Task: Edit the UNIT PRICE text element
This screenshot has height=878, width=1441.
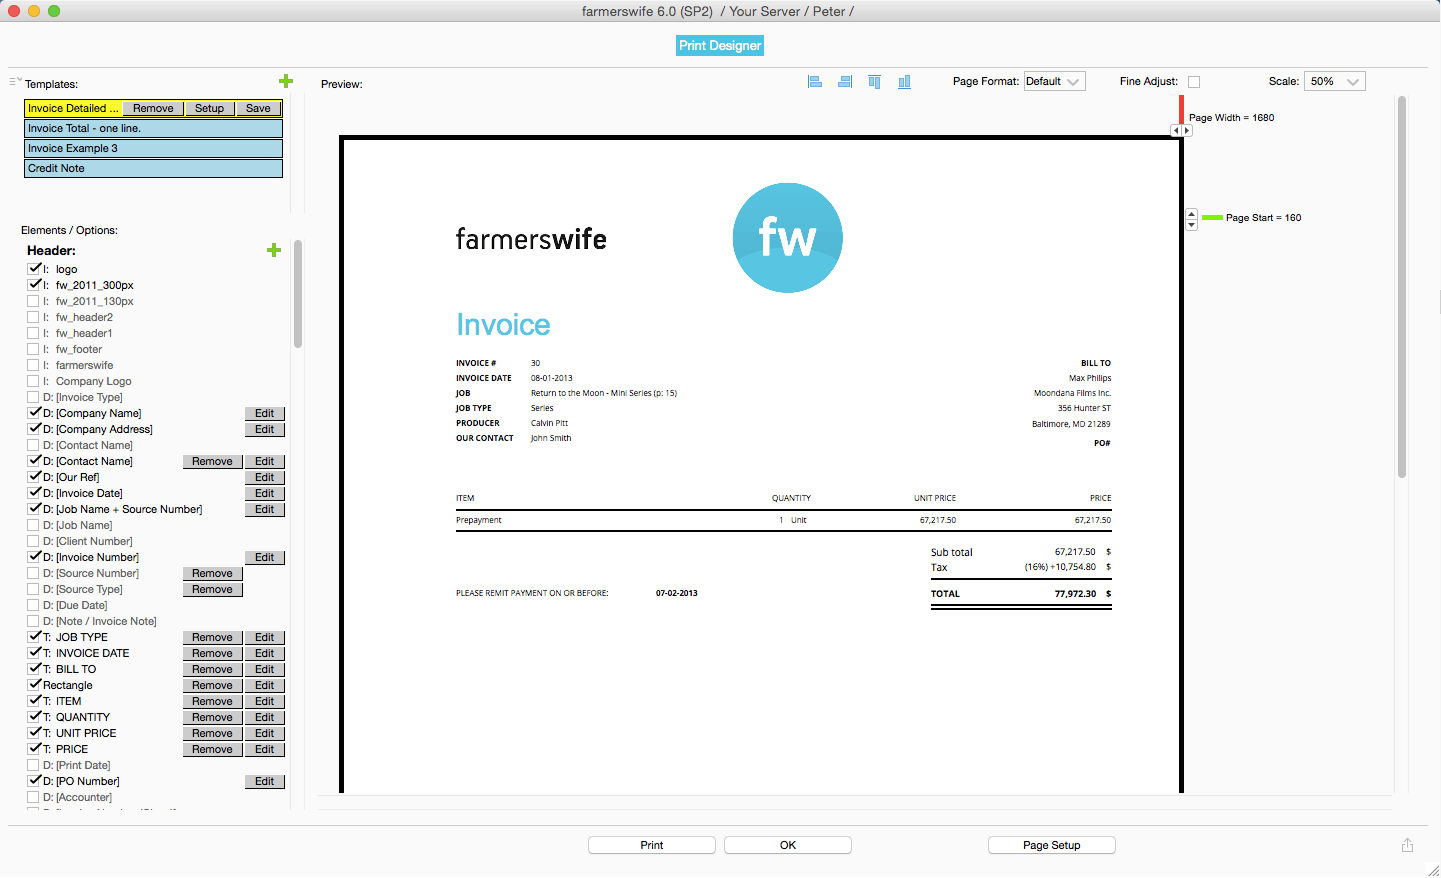Action: 265,733
